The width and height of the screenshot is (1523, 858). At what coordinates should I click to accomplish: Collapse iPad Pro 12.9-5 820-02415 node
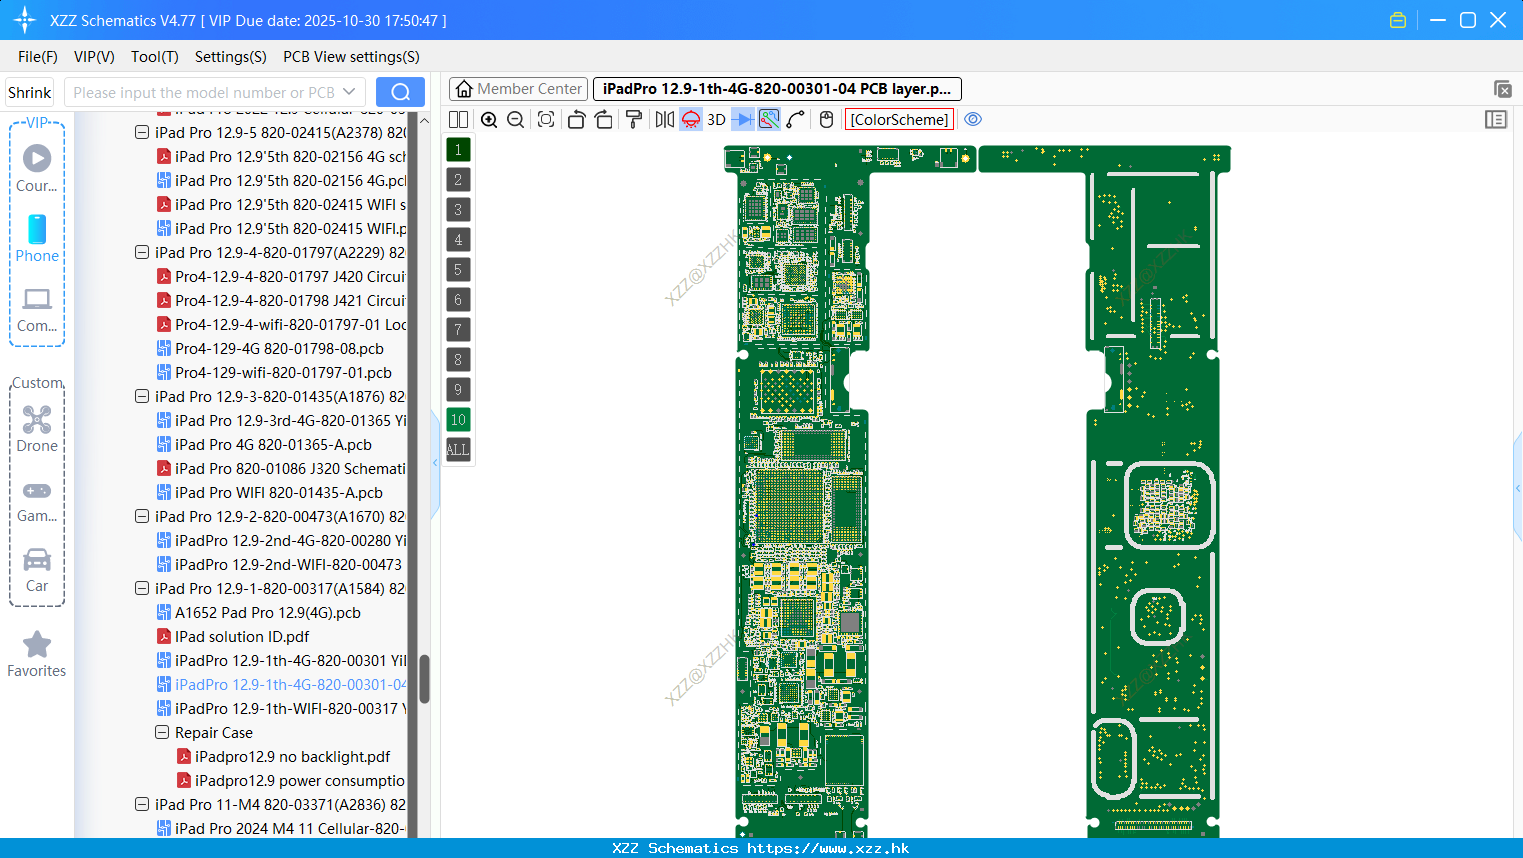[x=142, y=132]
